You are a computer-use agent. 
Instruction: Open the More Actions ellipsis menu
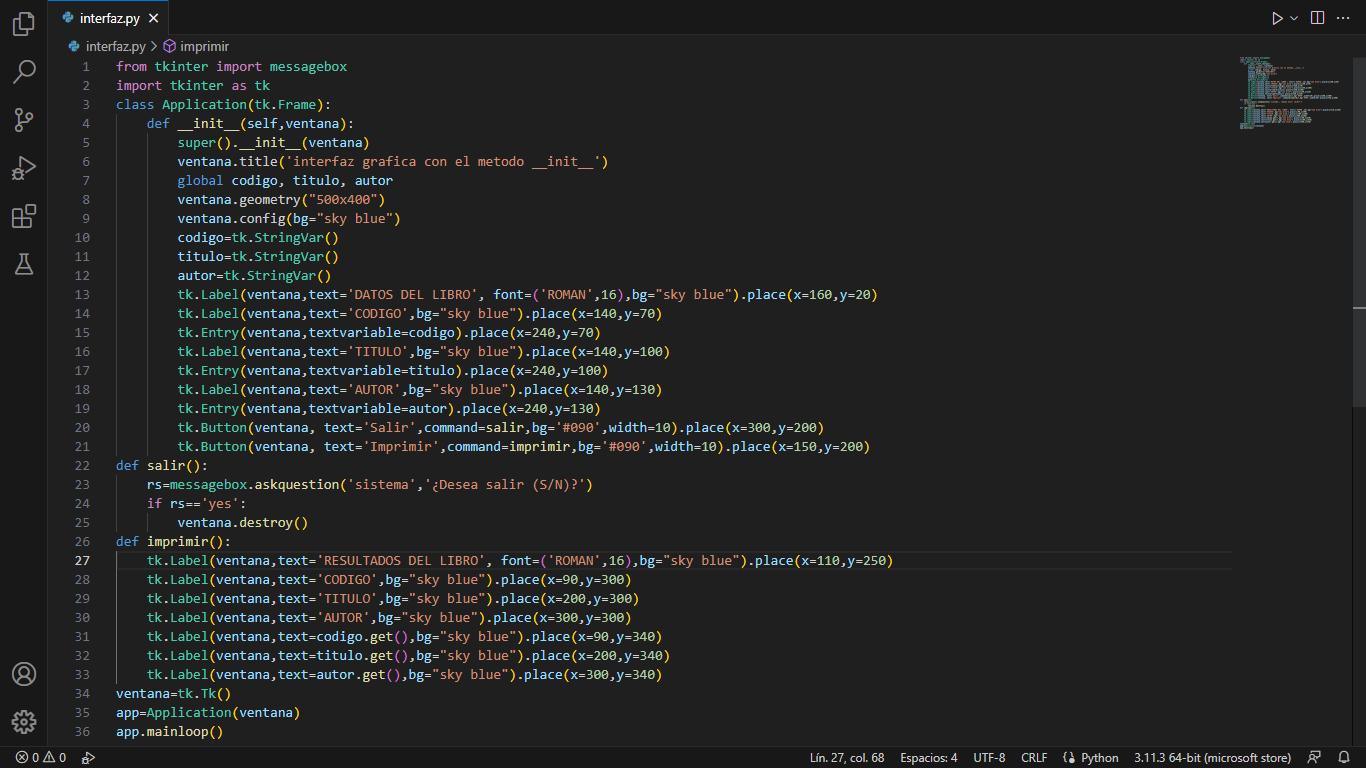point(1343,17)
